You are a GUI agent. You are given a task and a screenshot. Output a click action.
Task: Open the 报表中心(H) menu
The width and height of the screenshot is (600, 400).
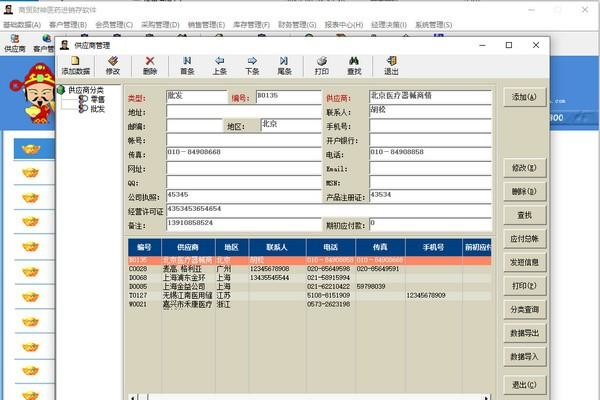[343, 25]
